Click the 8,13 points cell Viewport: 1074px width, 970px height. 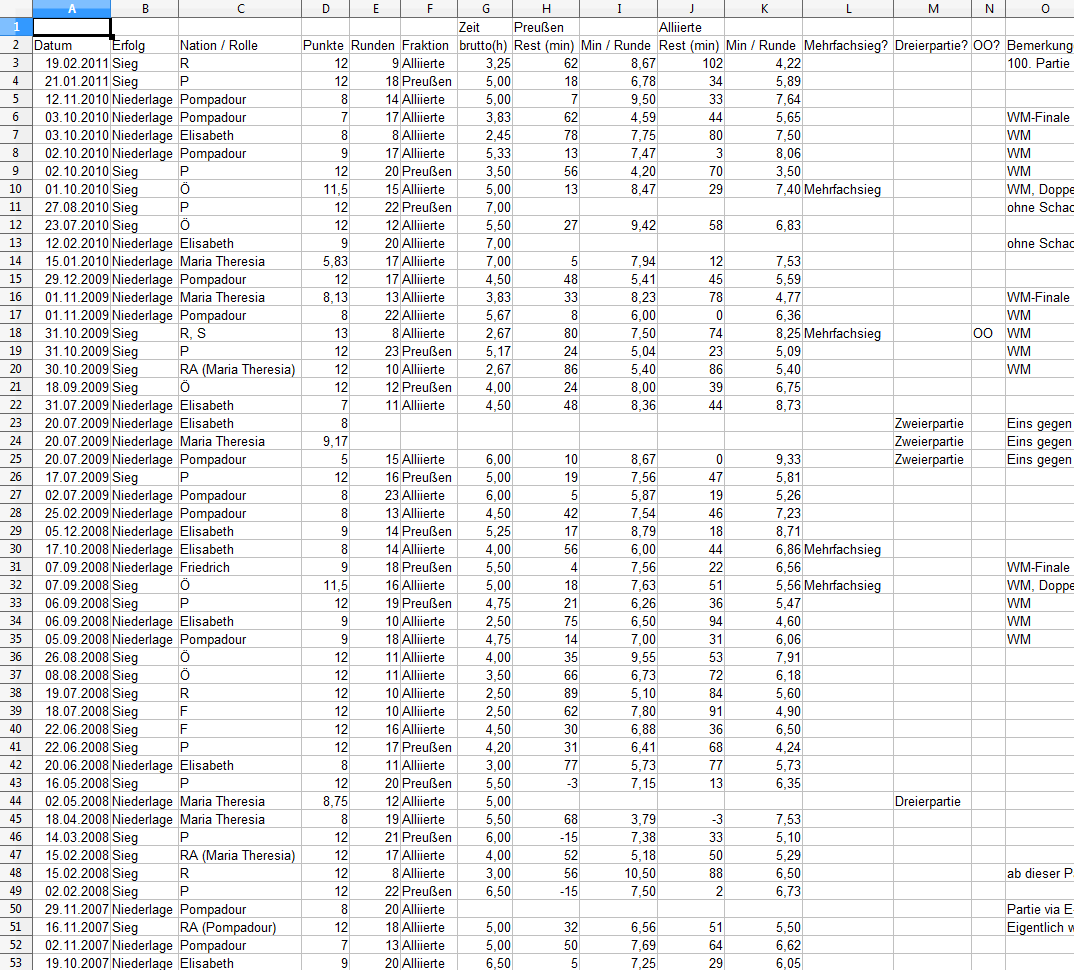point(325,297)
